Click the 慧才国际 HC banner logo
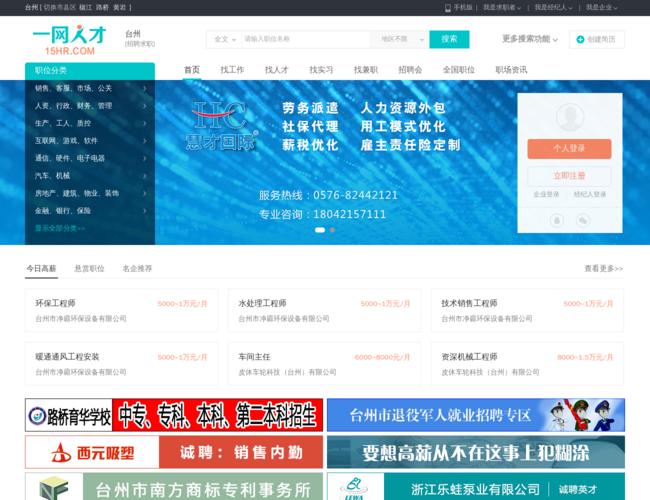This screenshot has width=650, height=500. point(221,126)
